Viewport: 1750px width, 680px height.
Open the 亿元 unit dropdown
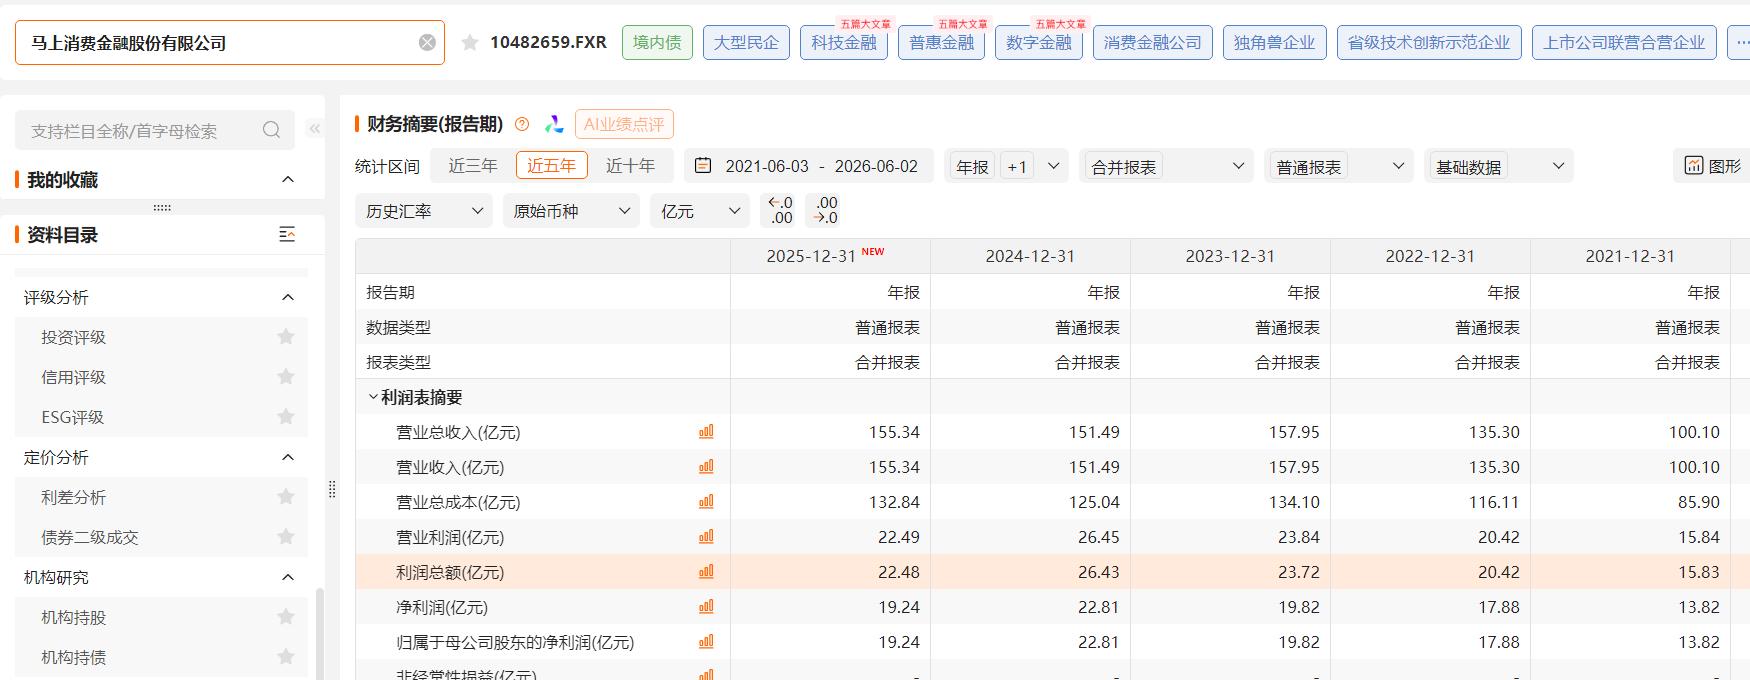click(x=700, y=211)
